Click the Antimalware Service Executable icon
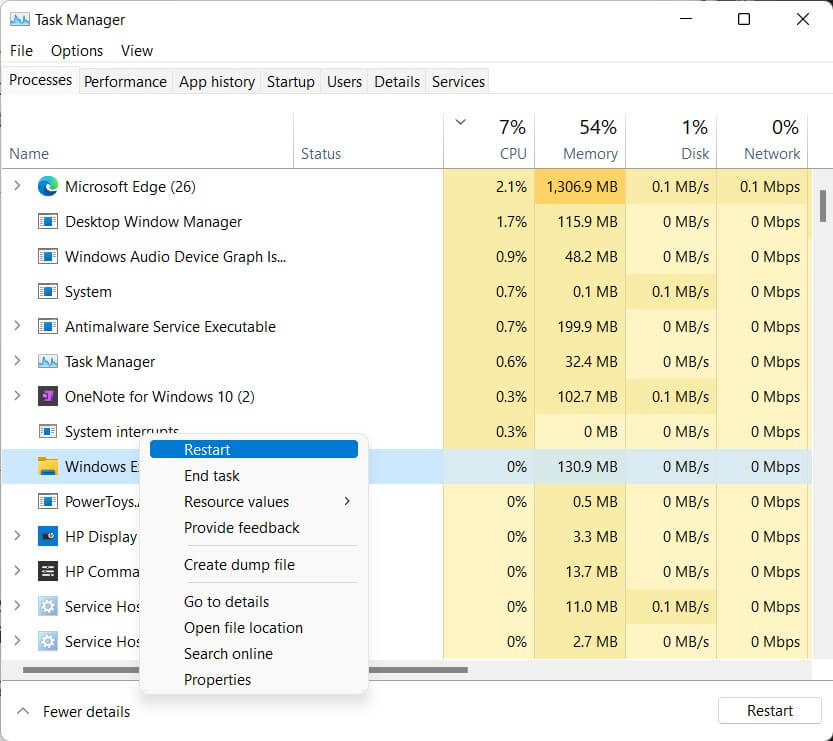 pyautogui.click(x=48, y=326)
